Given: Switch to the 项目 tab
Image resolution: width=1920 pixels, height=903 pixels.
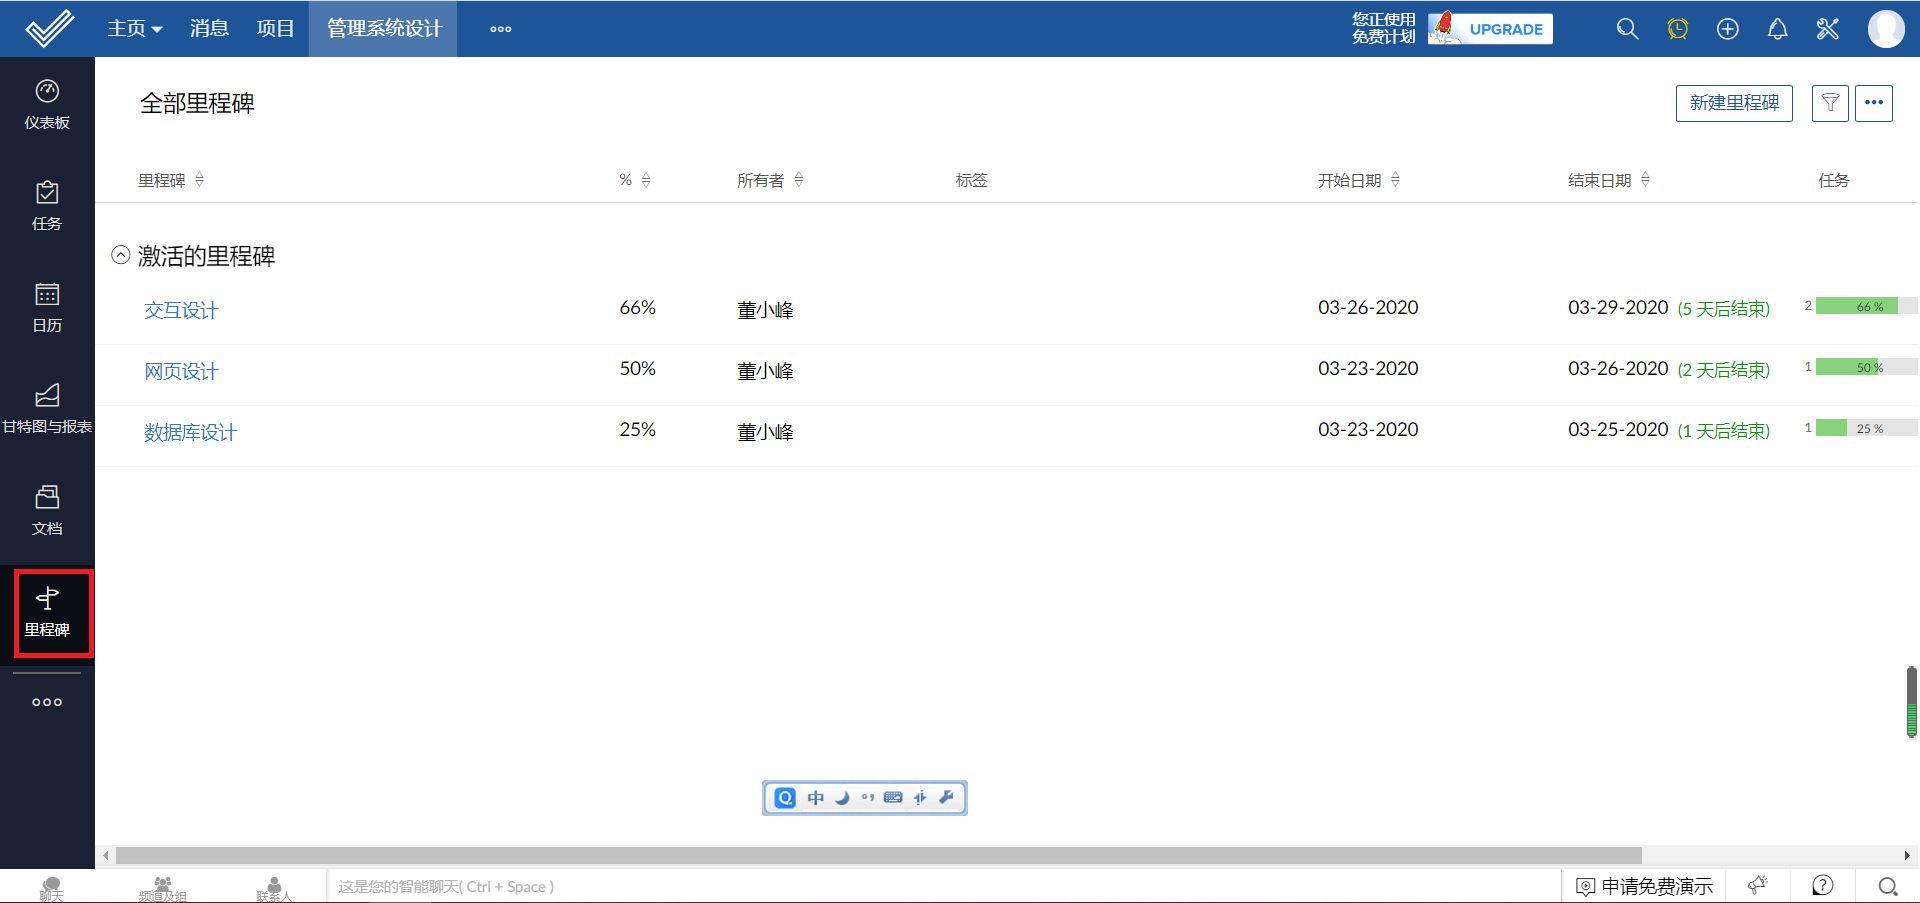Looking at the screenshot, I should point(276,29).
